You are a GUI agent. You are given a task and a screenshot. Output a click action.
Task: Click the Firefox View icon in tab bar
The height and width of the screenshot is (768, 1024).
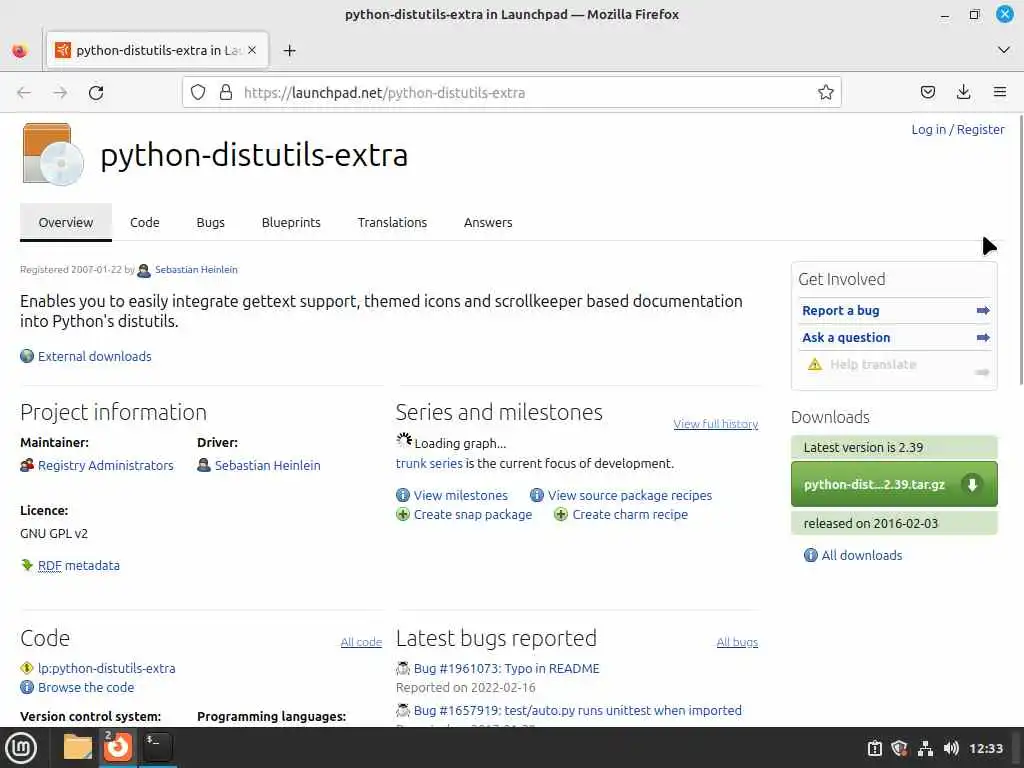pyautogui.click(x=20, y=50)
